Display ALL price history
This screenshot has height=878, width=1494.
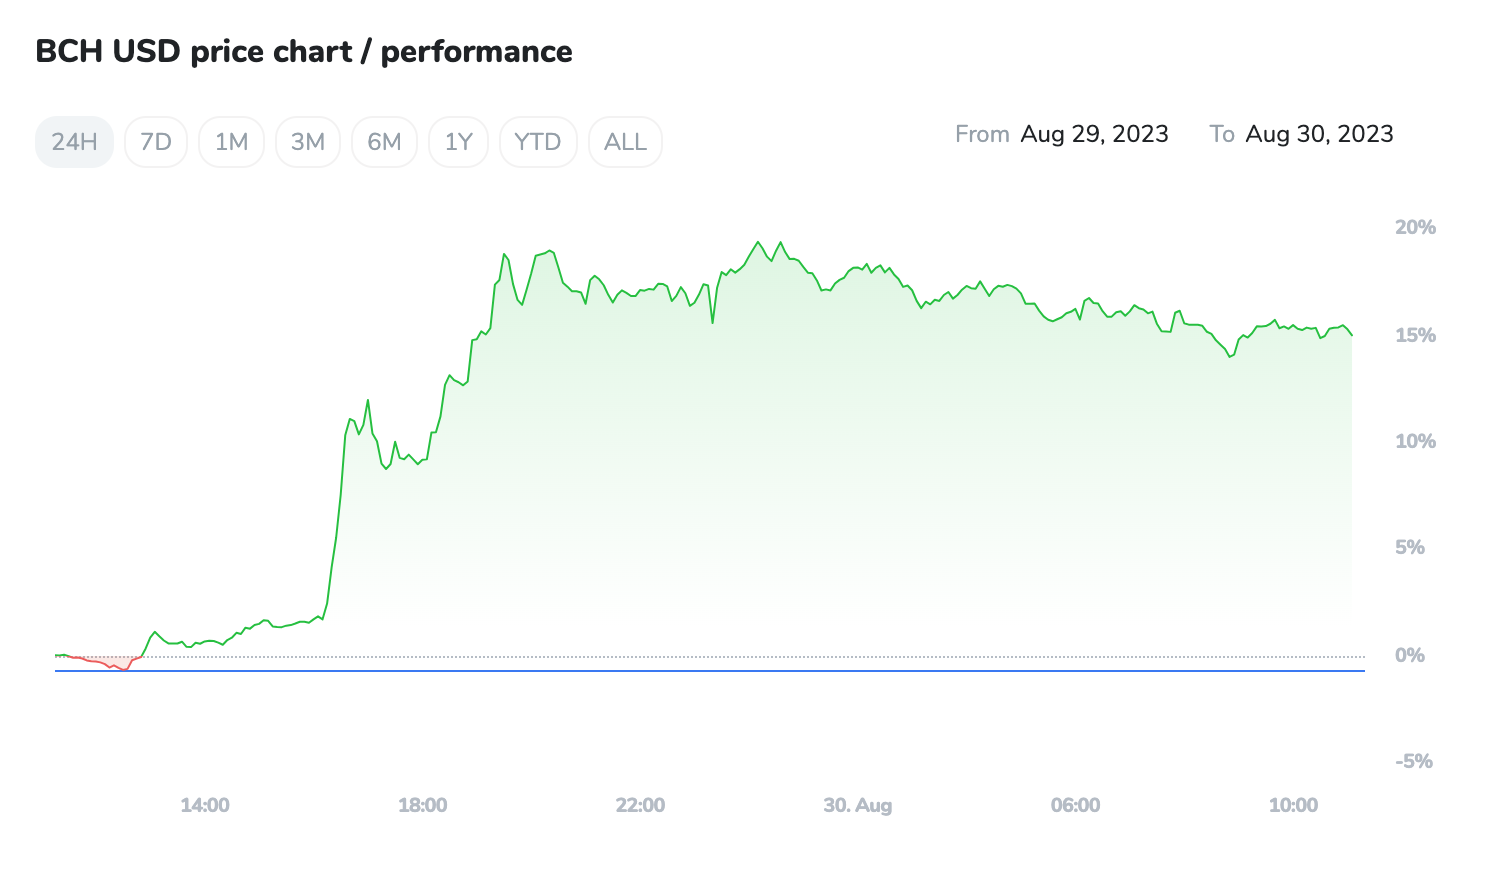point(625,142)
